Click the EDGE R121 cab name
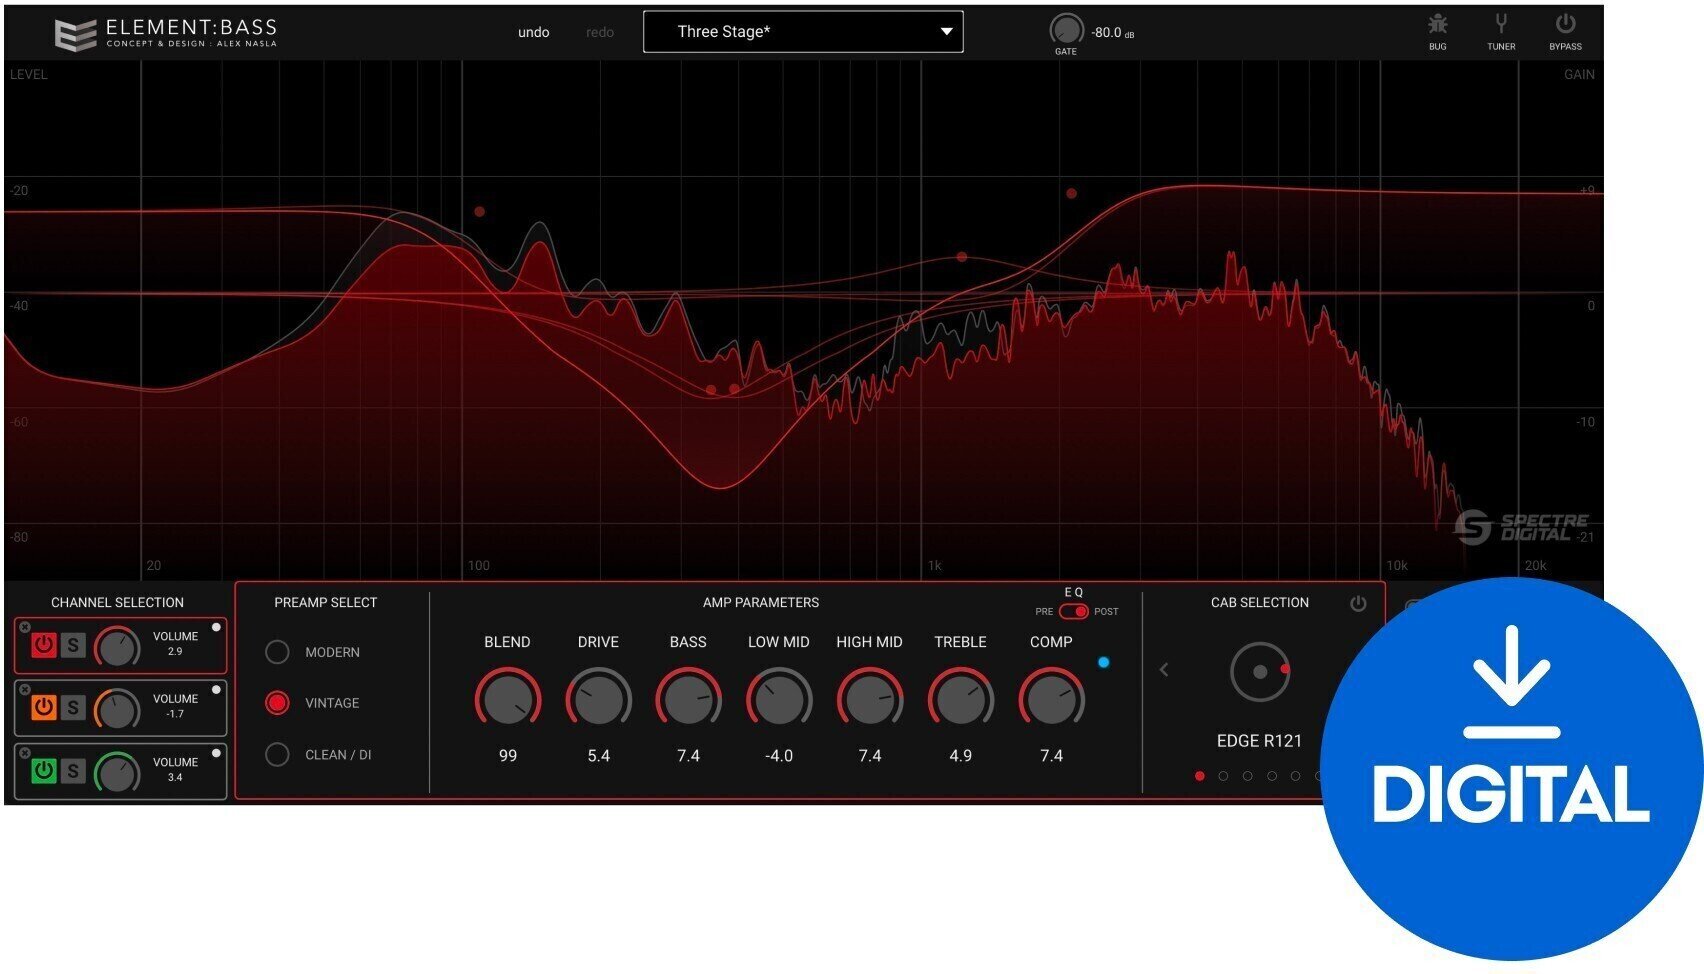The height and width of the screenshot is (974, 1704). [x=1259, y=741]
